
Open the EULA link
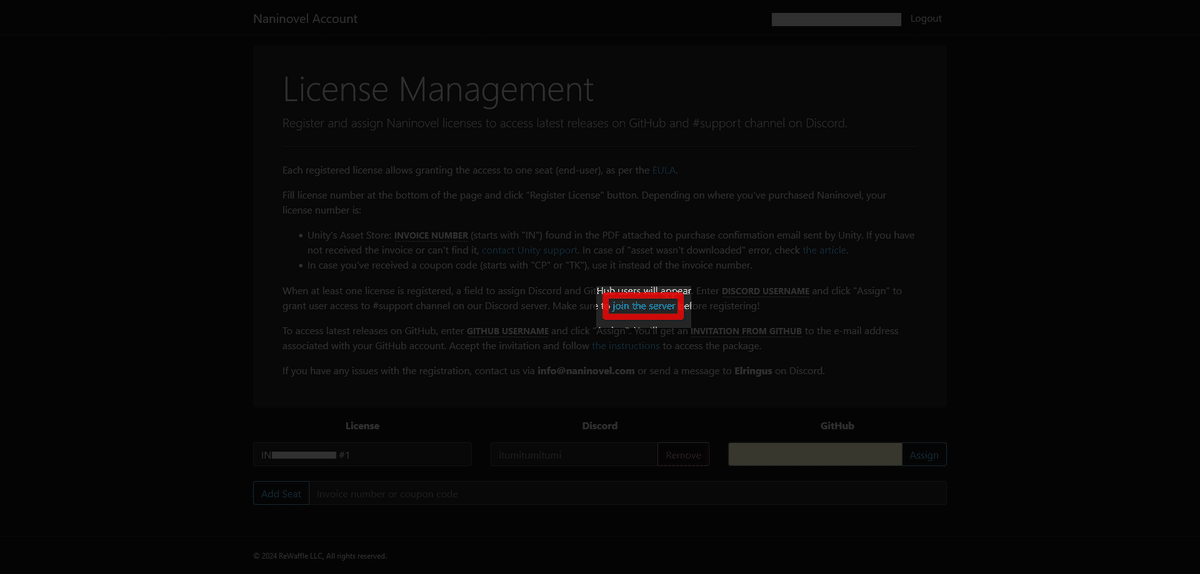[x=664, y=170]
